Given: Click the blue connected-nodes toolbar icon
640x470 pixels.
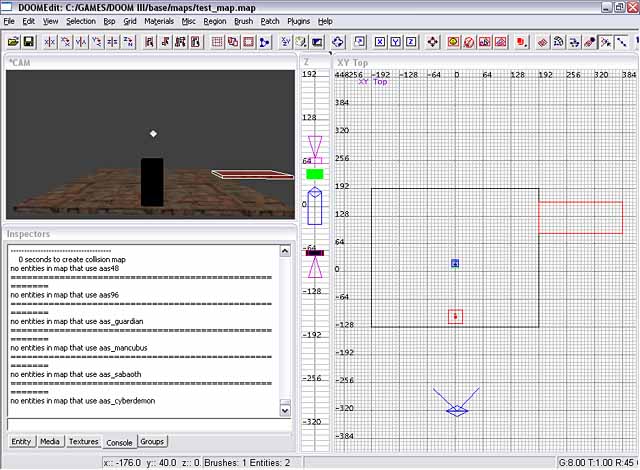Looking at the screenshot, I should tap(264, 42).
